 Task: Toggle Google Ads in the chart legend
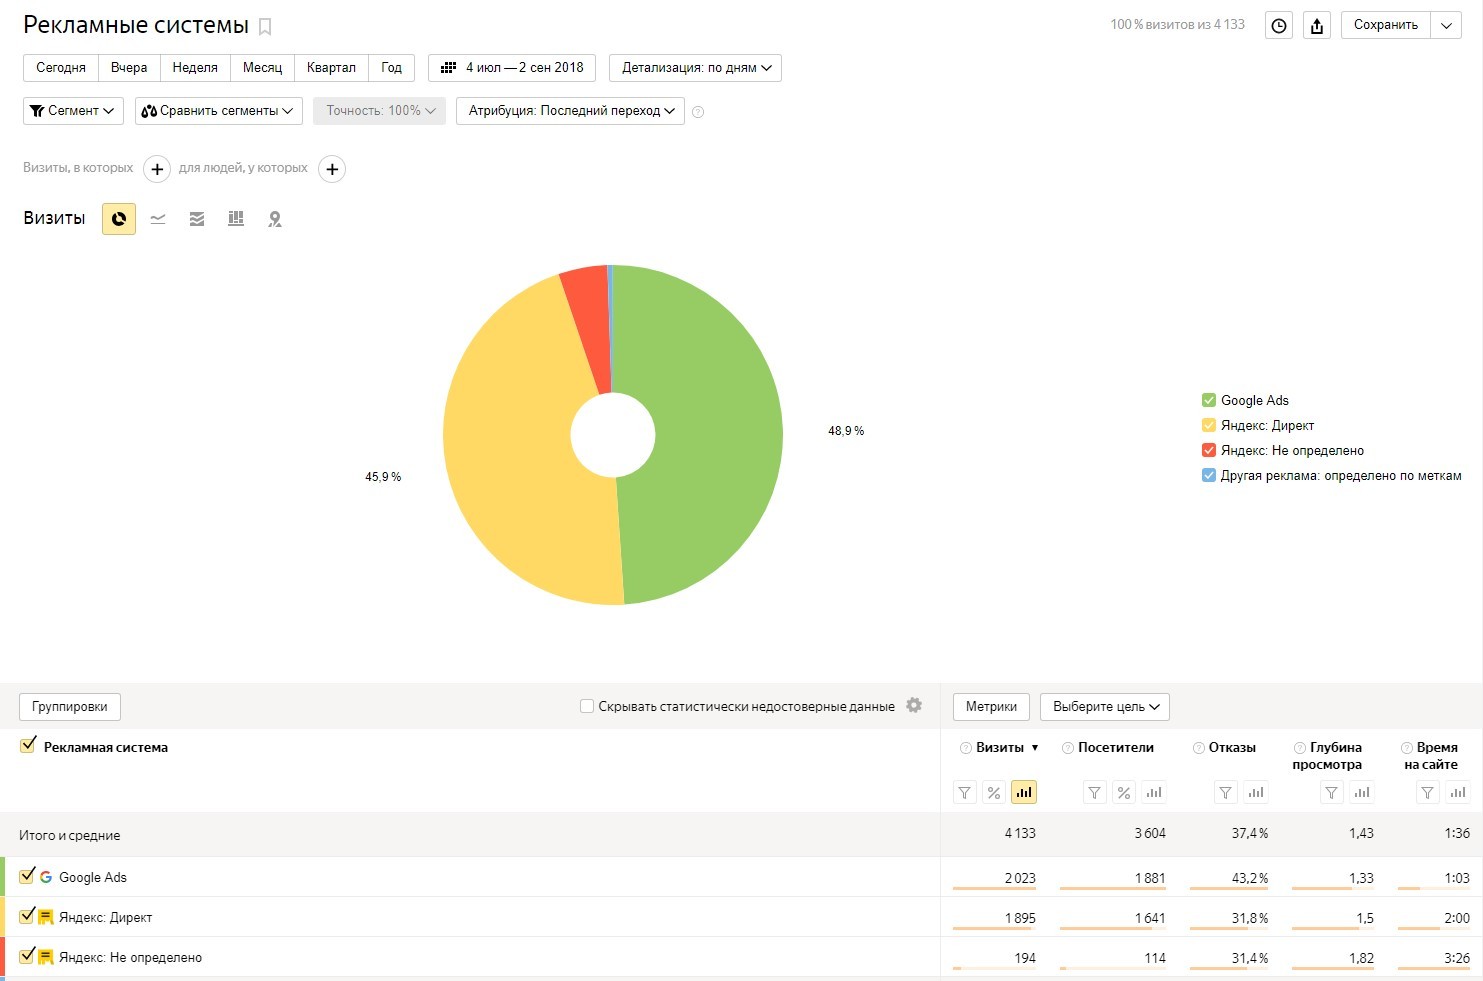click(1209, 400)
